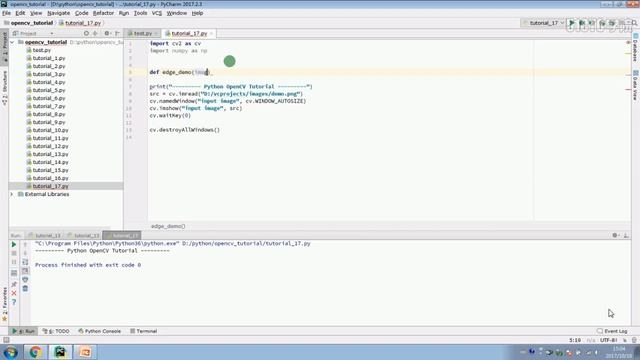Close the tutorial_17.py editor tab

[211, 33]
